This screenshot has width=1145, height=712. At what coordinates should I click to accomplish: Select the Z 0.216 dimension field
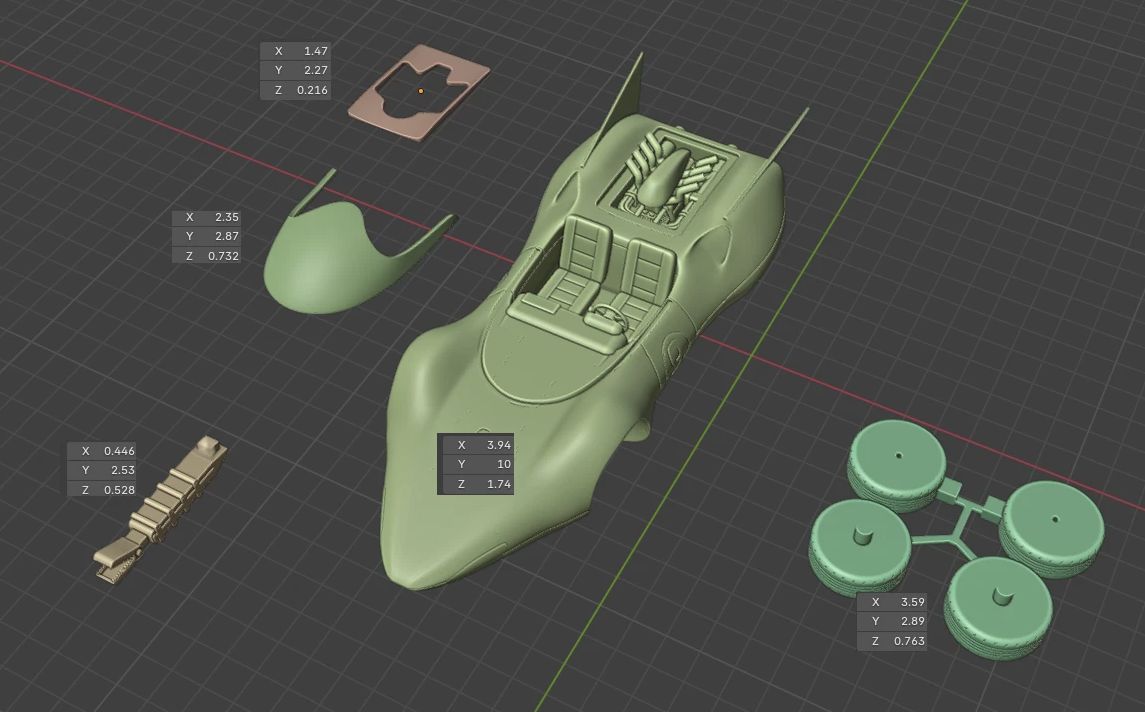[295, 90]
